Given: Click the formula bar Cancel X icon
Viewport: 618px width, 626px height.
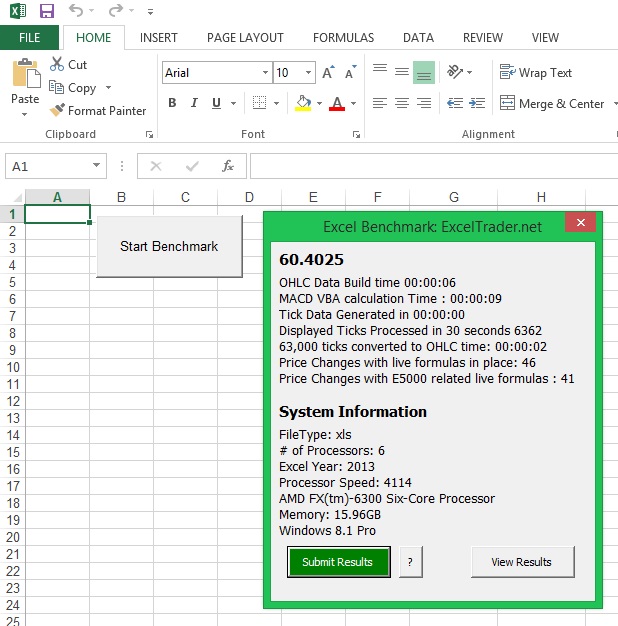Looking at the screenshot, I should 156,166.
